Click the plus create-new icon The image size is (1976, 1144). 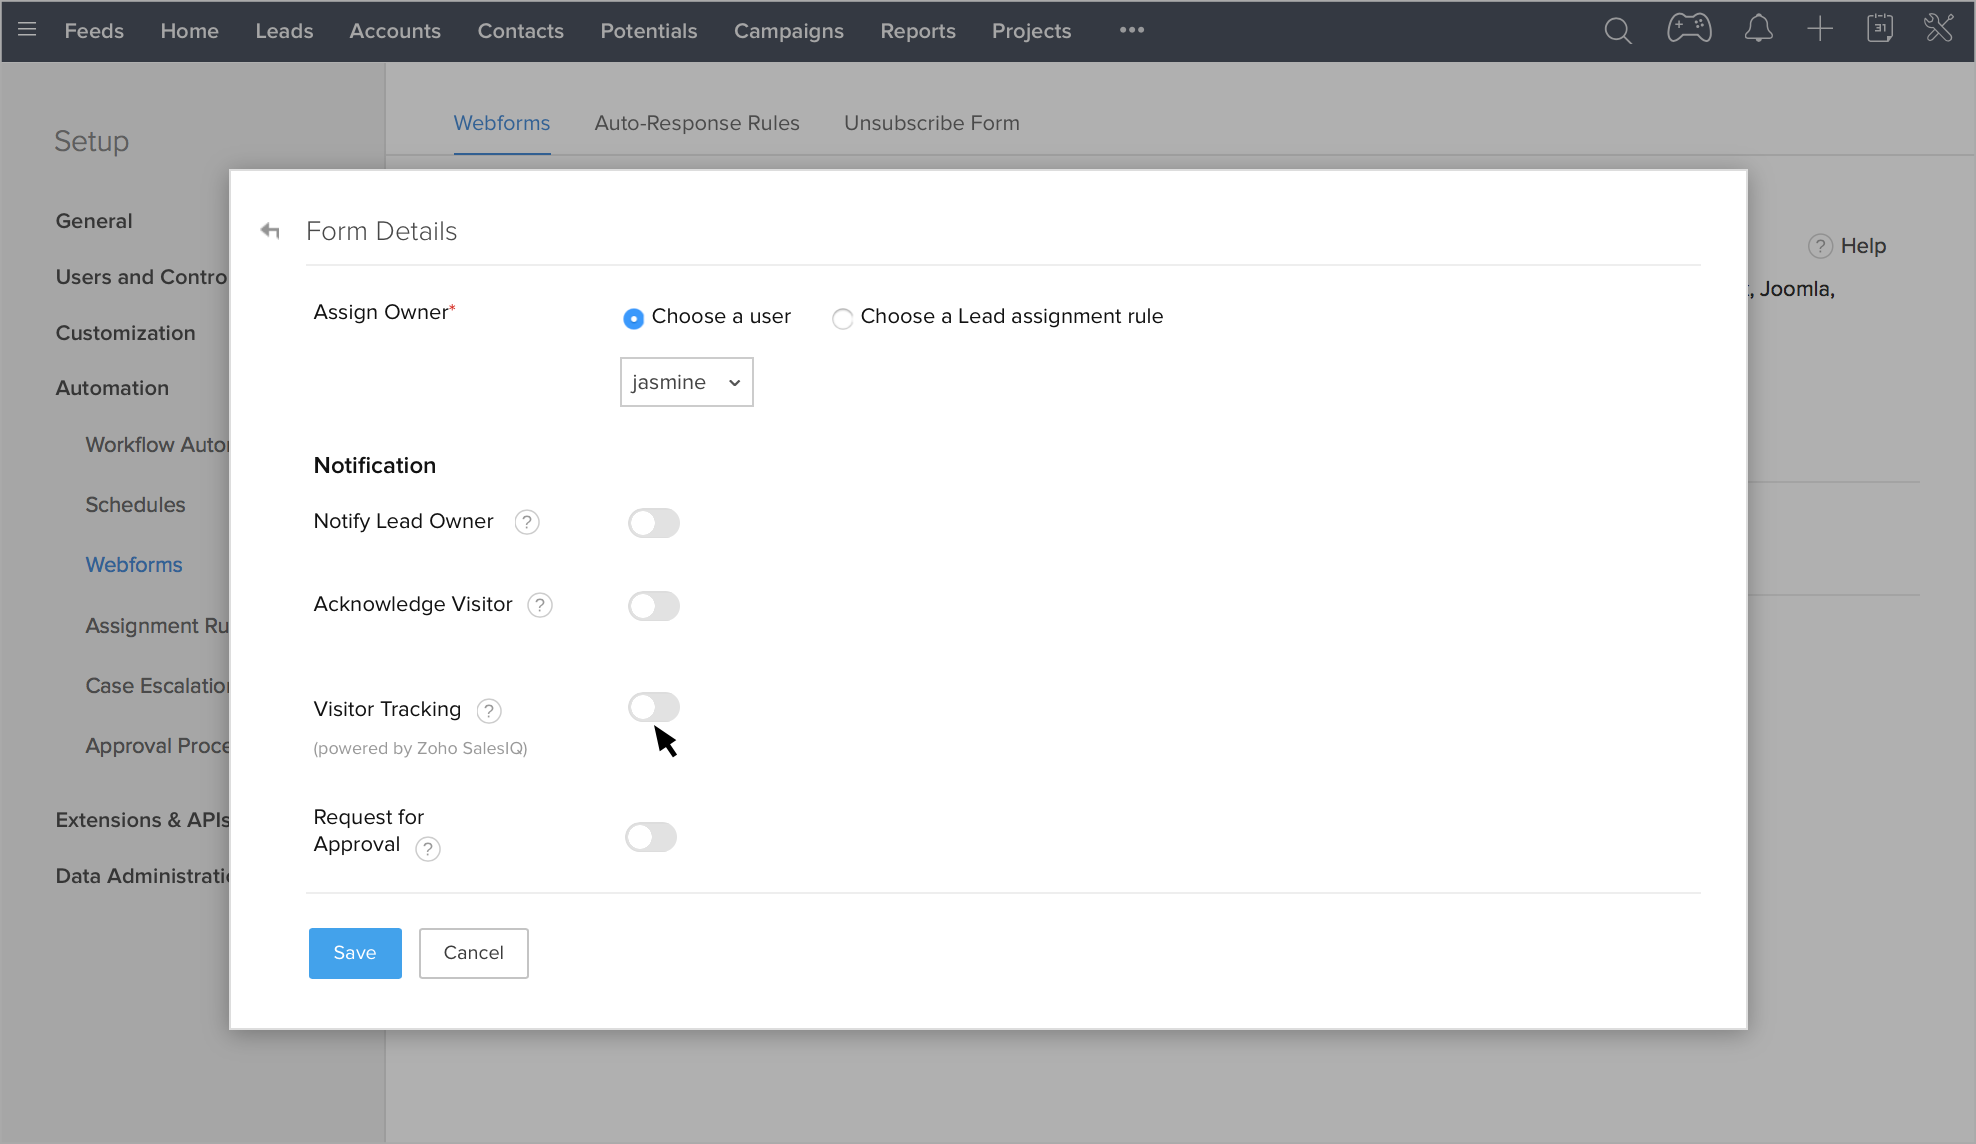tap(1820, 29)
